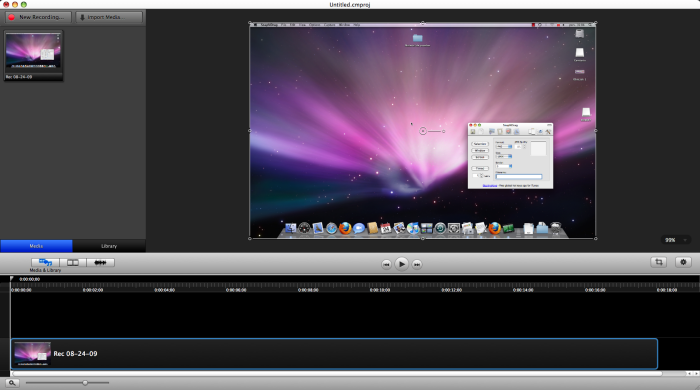The height and width of the screenshot is (390, 700).
Task: Click the rotation handle beside the anchor
Action: click(443, 131)
